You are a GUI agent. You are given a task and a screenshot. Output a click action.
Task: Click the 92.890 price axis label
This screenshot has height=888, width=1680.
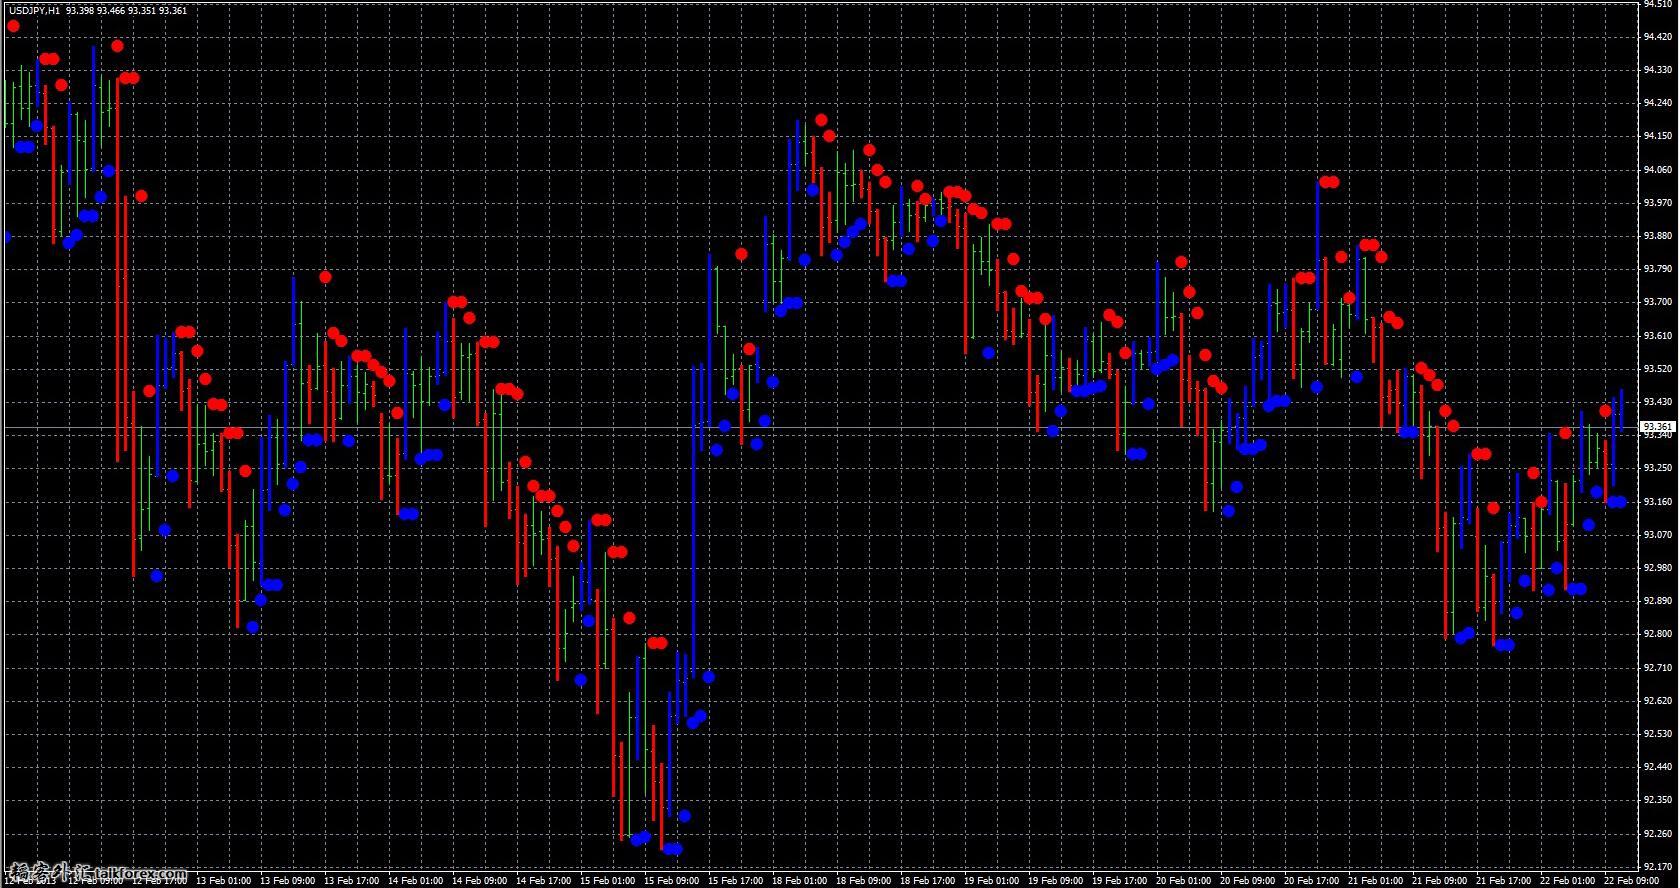point(1658,601)
